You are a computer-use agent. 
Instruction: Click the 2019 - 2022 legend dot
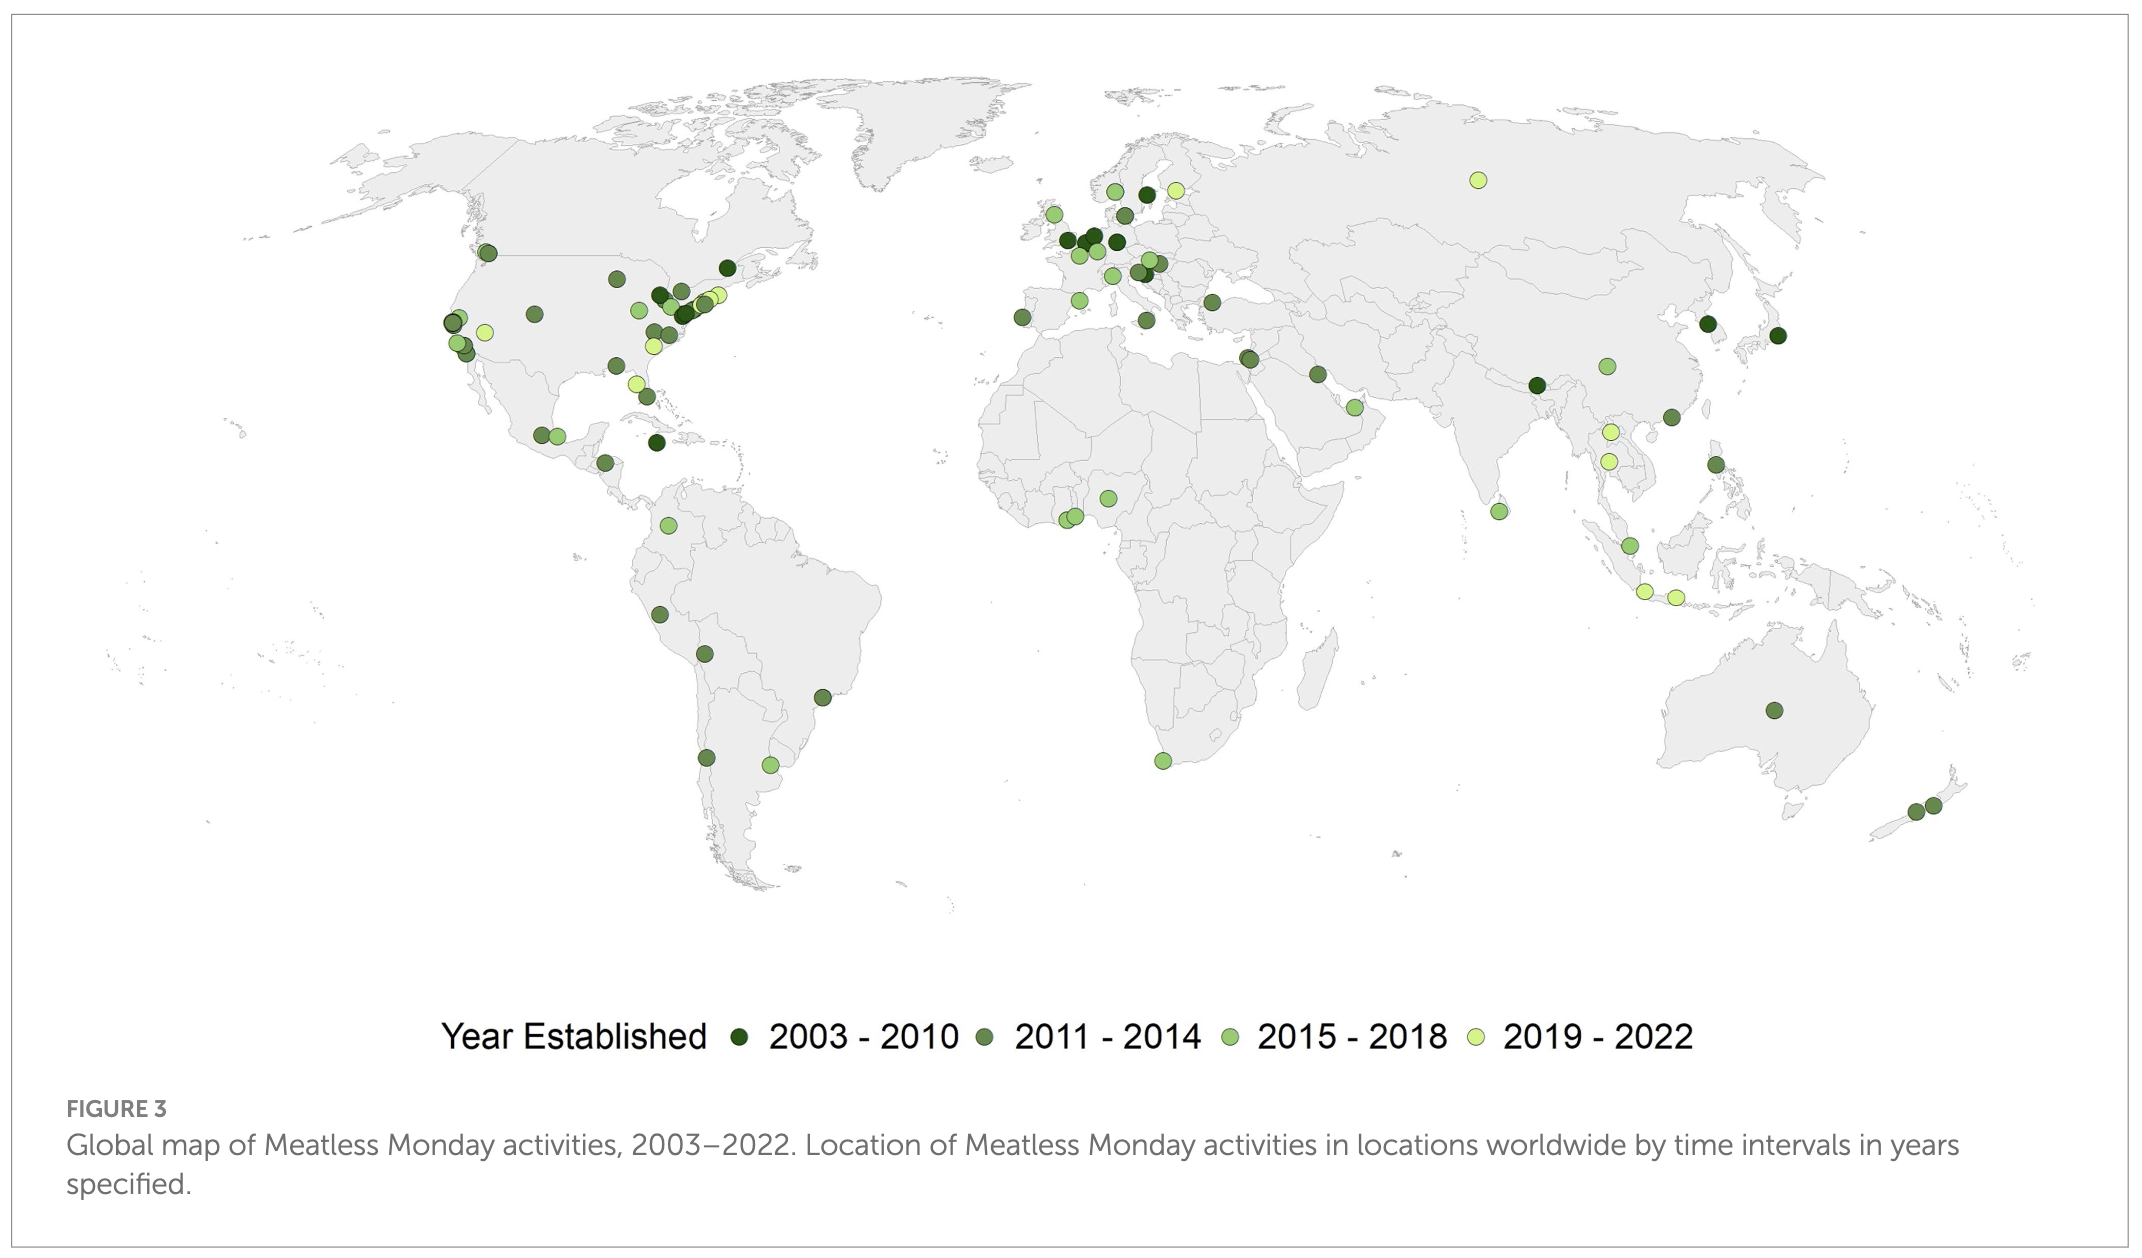(x=1475, y=1038)
